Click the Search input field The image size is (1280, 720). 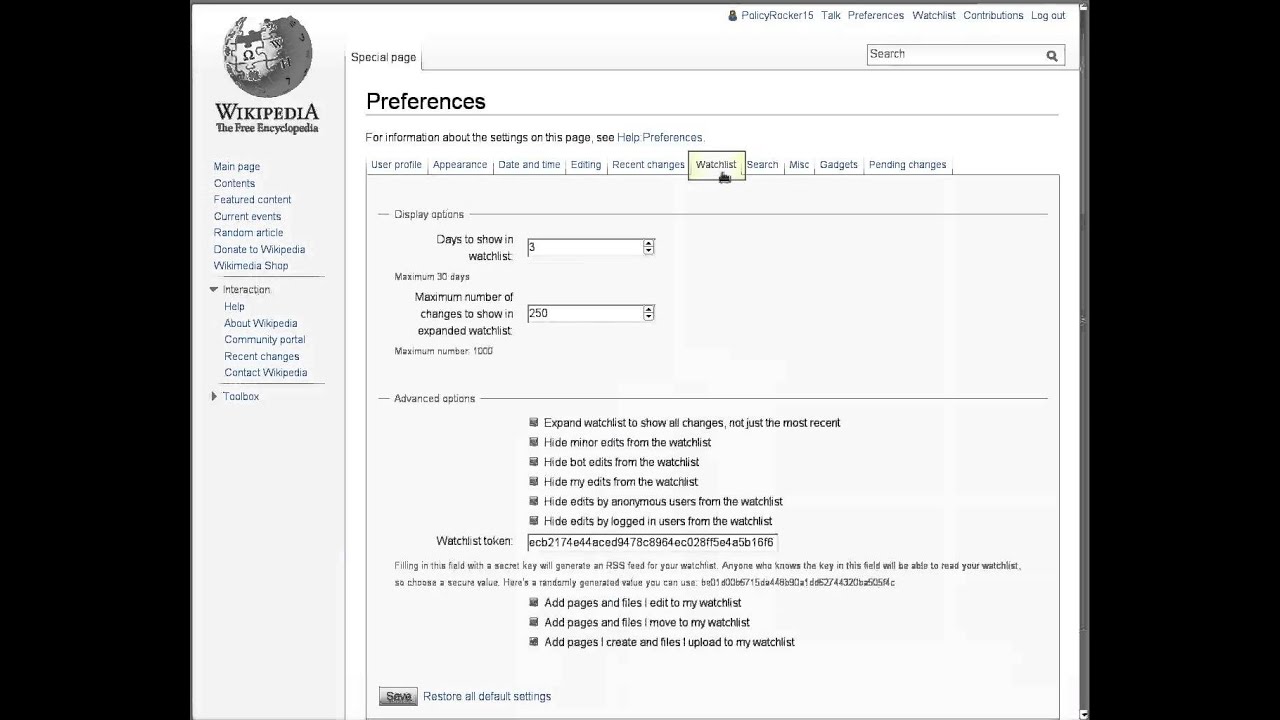(x=955, y=55)
